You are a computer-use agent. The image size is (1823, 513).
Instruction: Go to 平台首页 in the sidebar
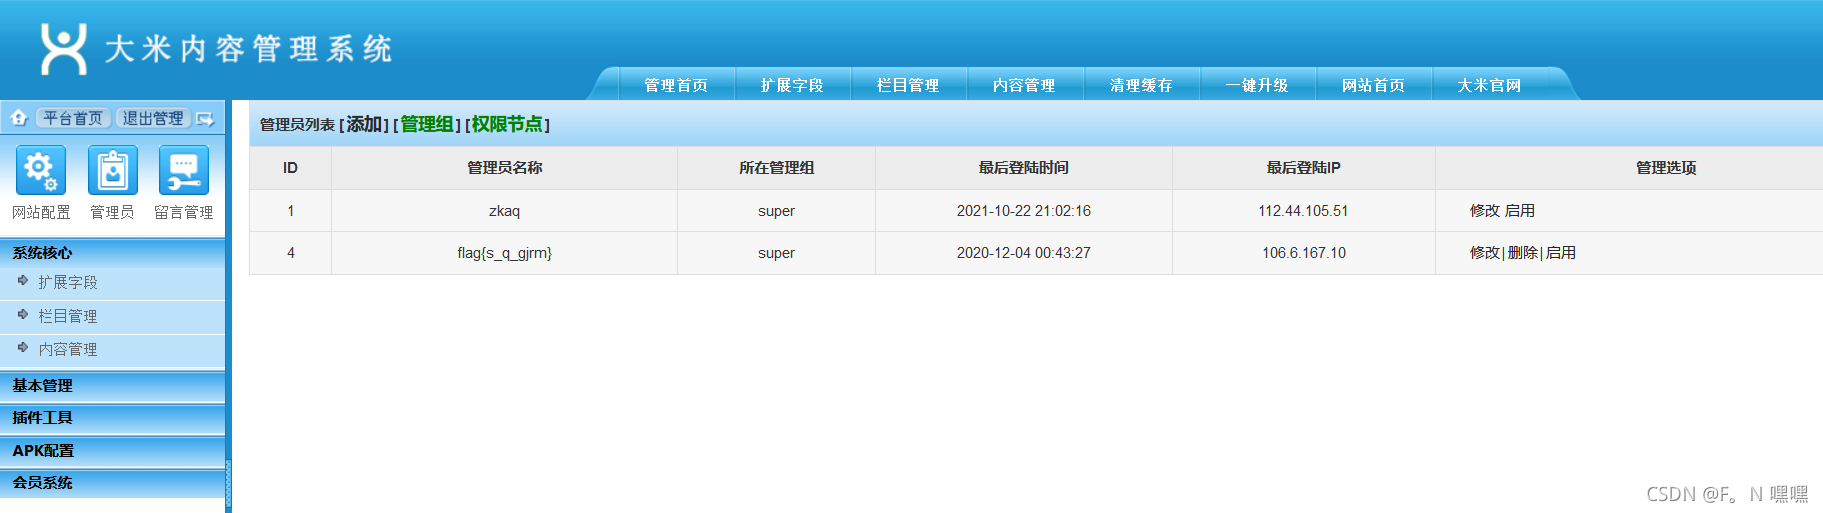73,118
